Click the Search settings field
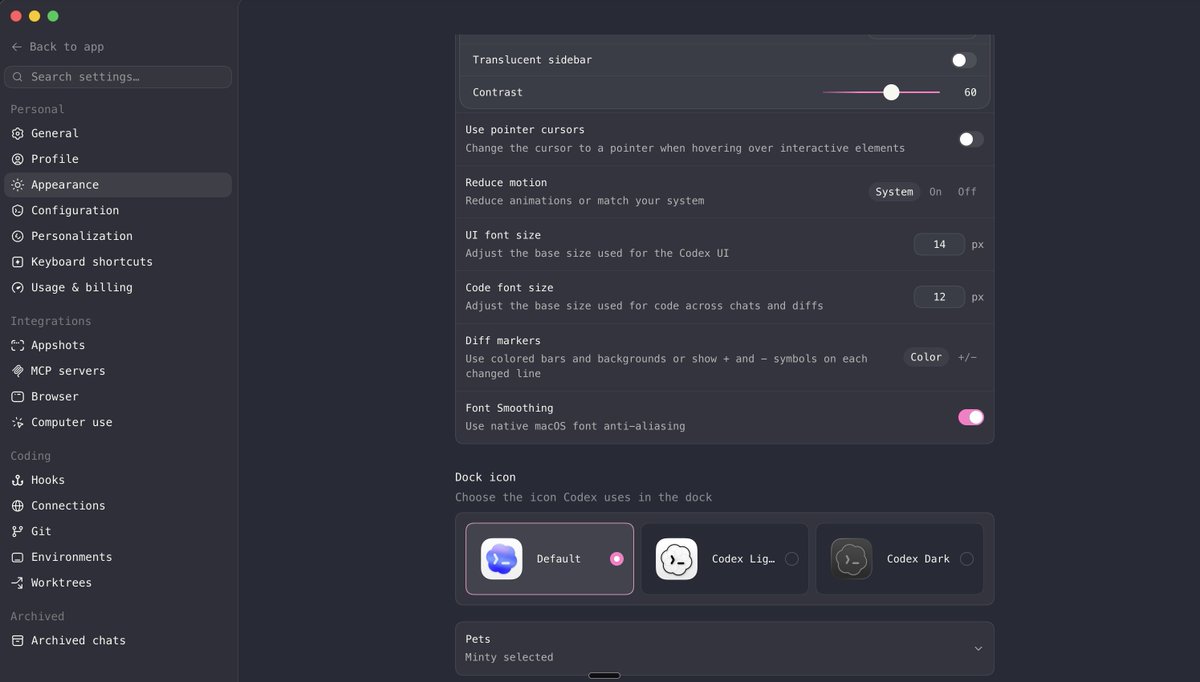 pos(118,77)
